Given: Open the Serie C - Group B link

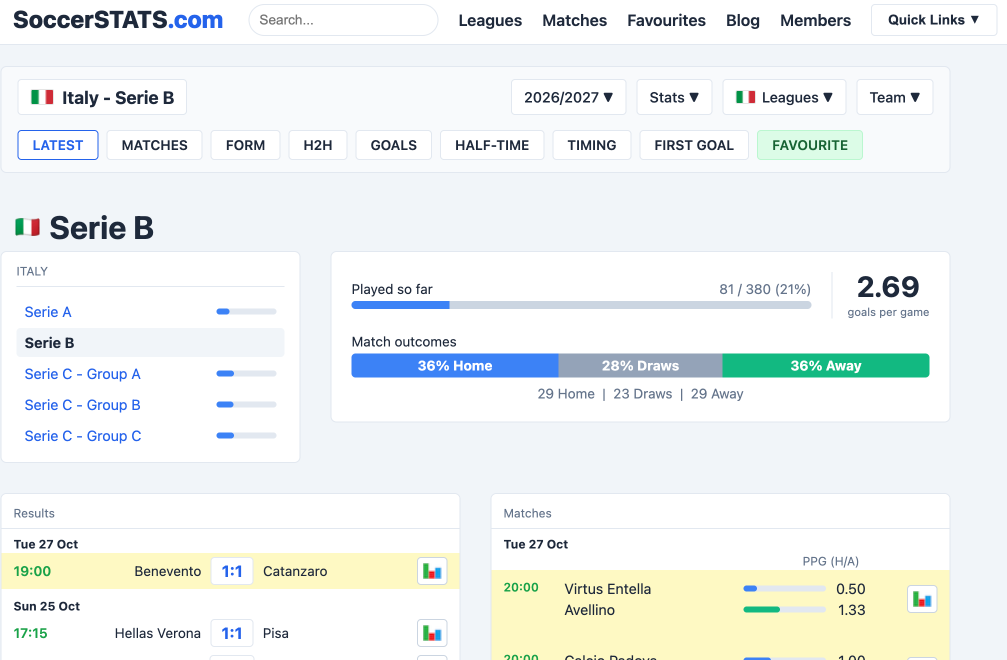Looking at the screenshot, I should [82, 405].
